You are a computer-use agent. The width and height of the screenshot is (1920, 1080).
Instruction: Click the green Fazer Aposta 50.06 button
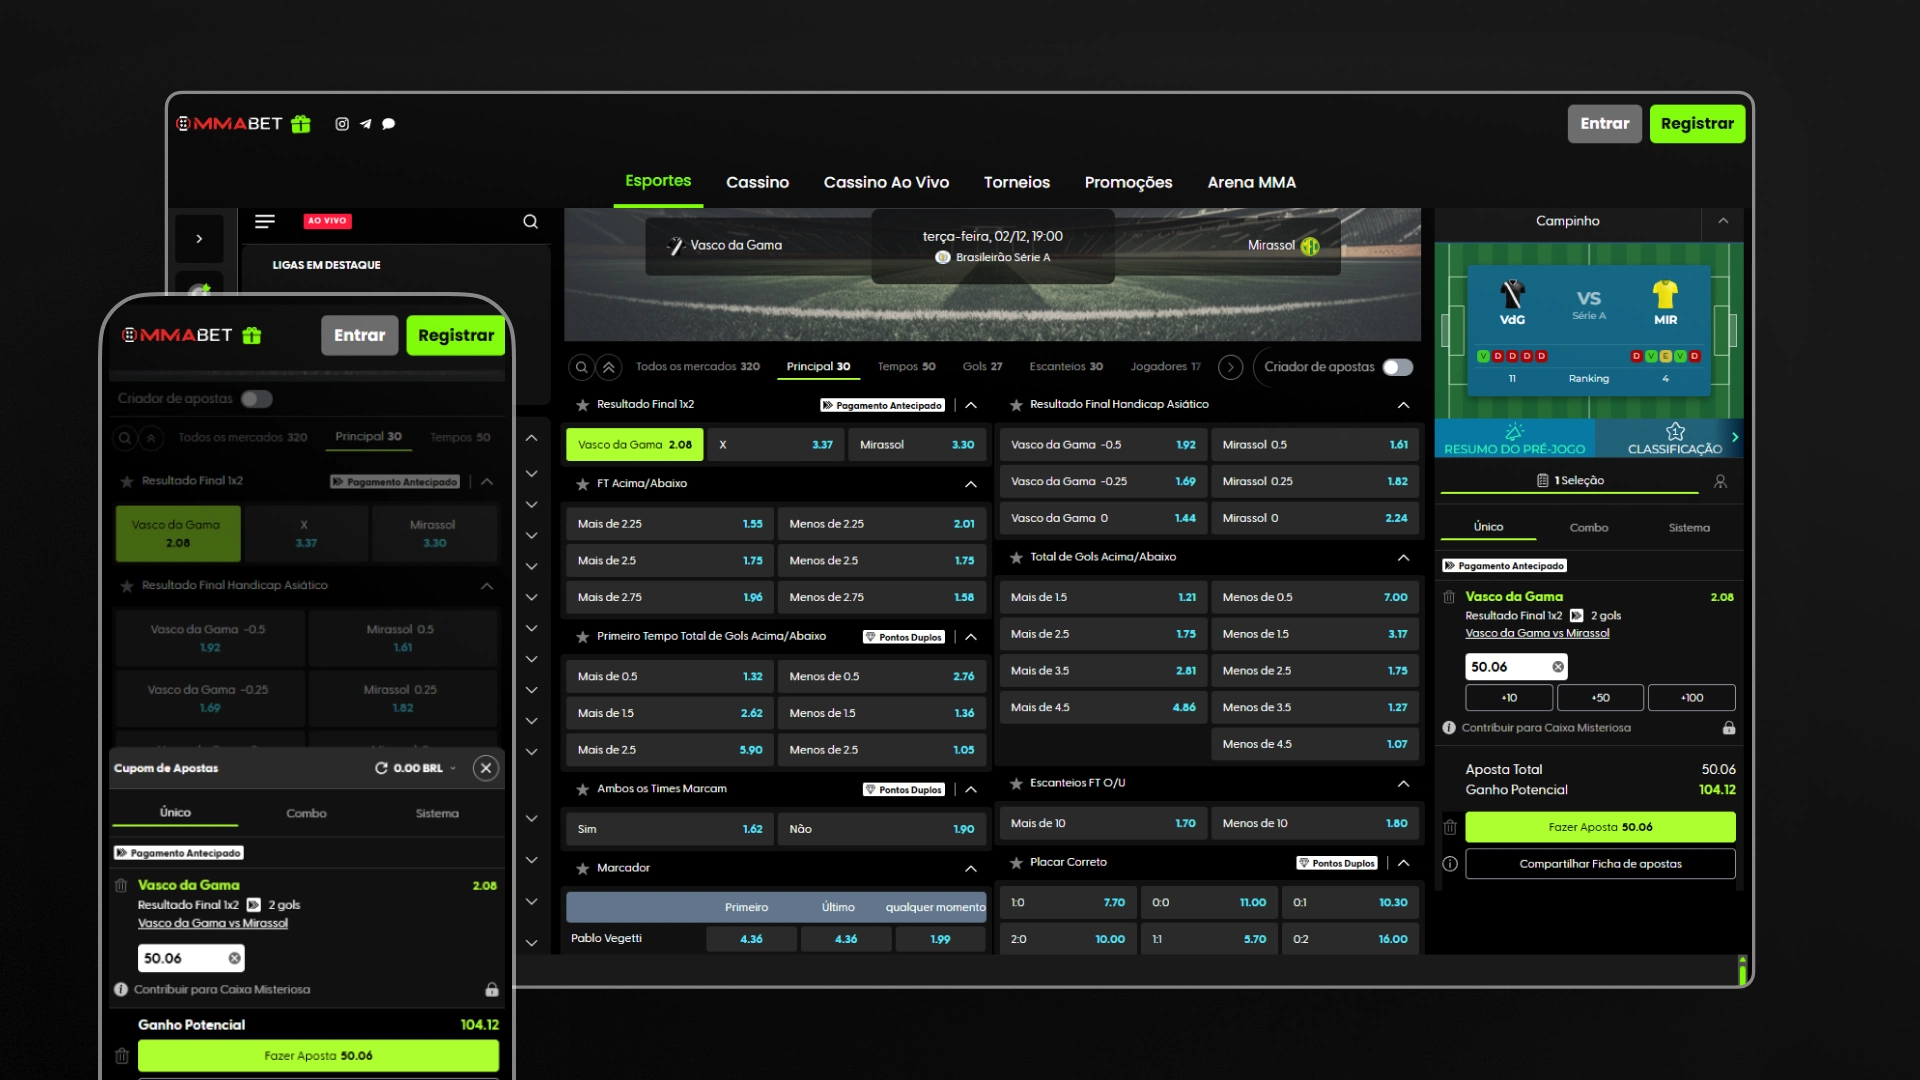point(1600,827)
